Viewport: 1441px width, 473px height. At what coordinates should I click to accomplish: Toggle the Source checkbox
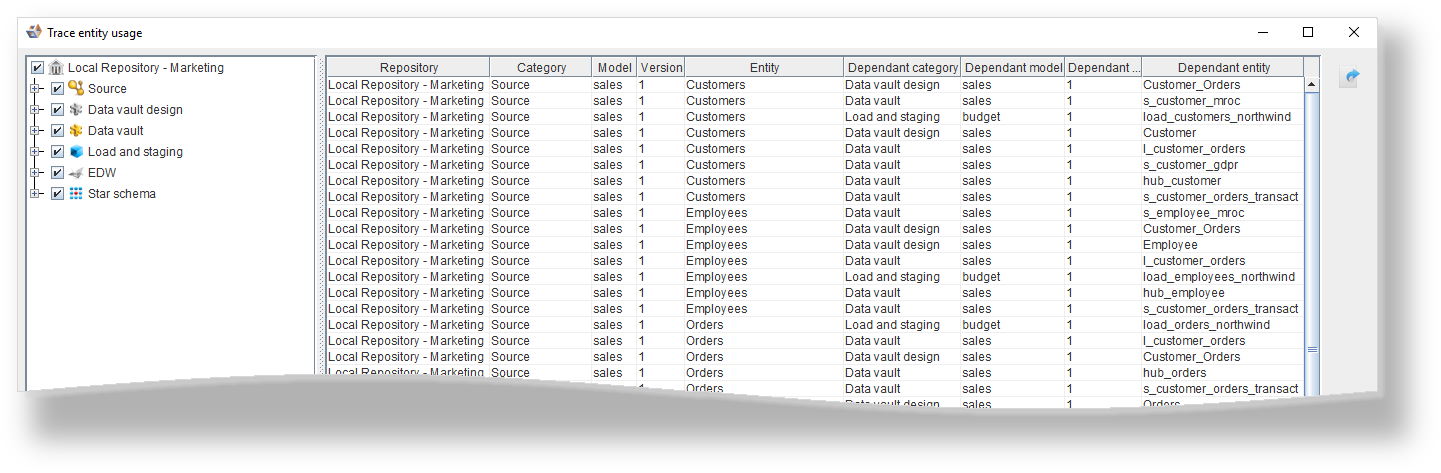58,89
